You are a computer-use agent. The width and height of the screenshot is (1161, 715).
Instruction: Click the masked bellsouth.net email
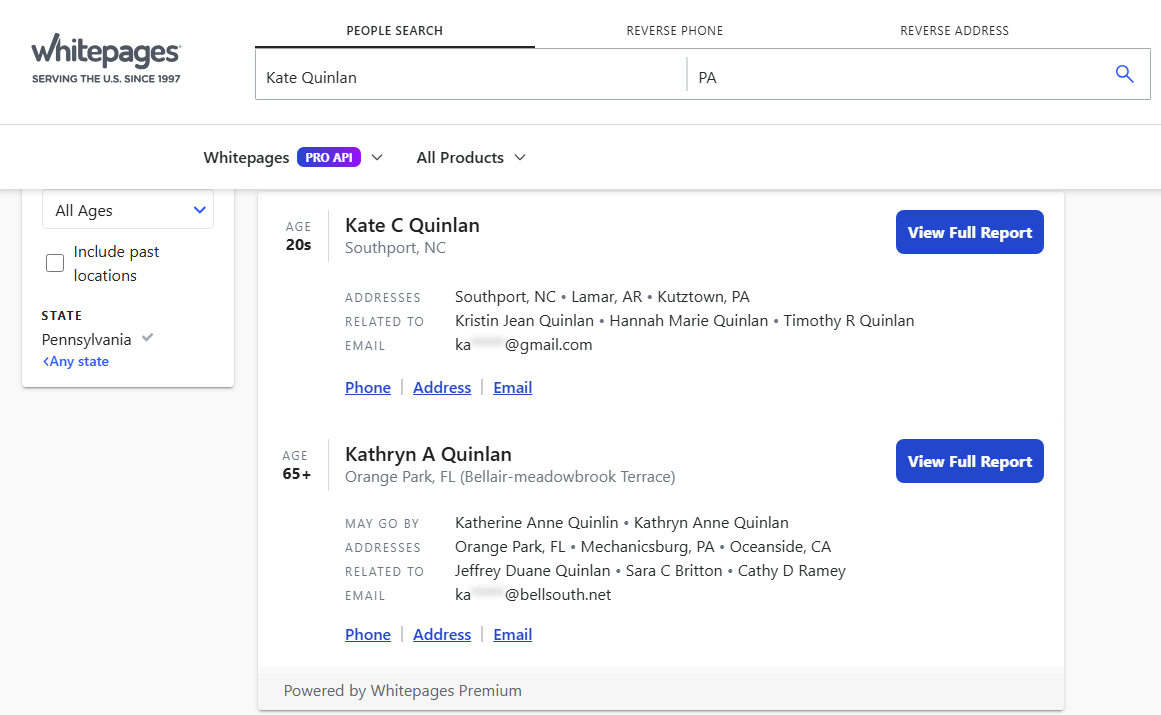click(533, 595)
